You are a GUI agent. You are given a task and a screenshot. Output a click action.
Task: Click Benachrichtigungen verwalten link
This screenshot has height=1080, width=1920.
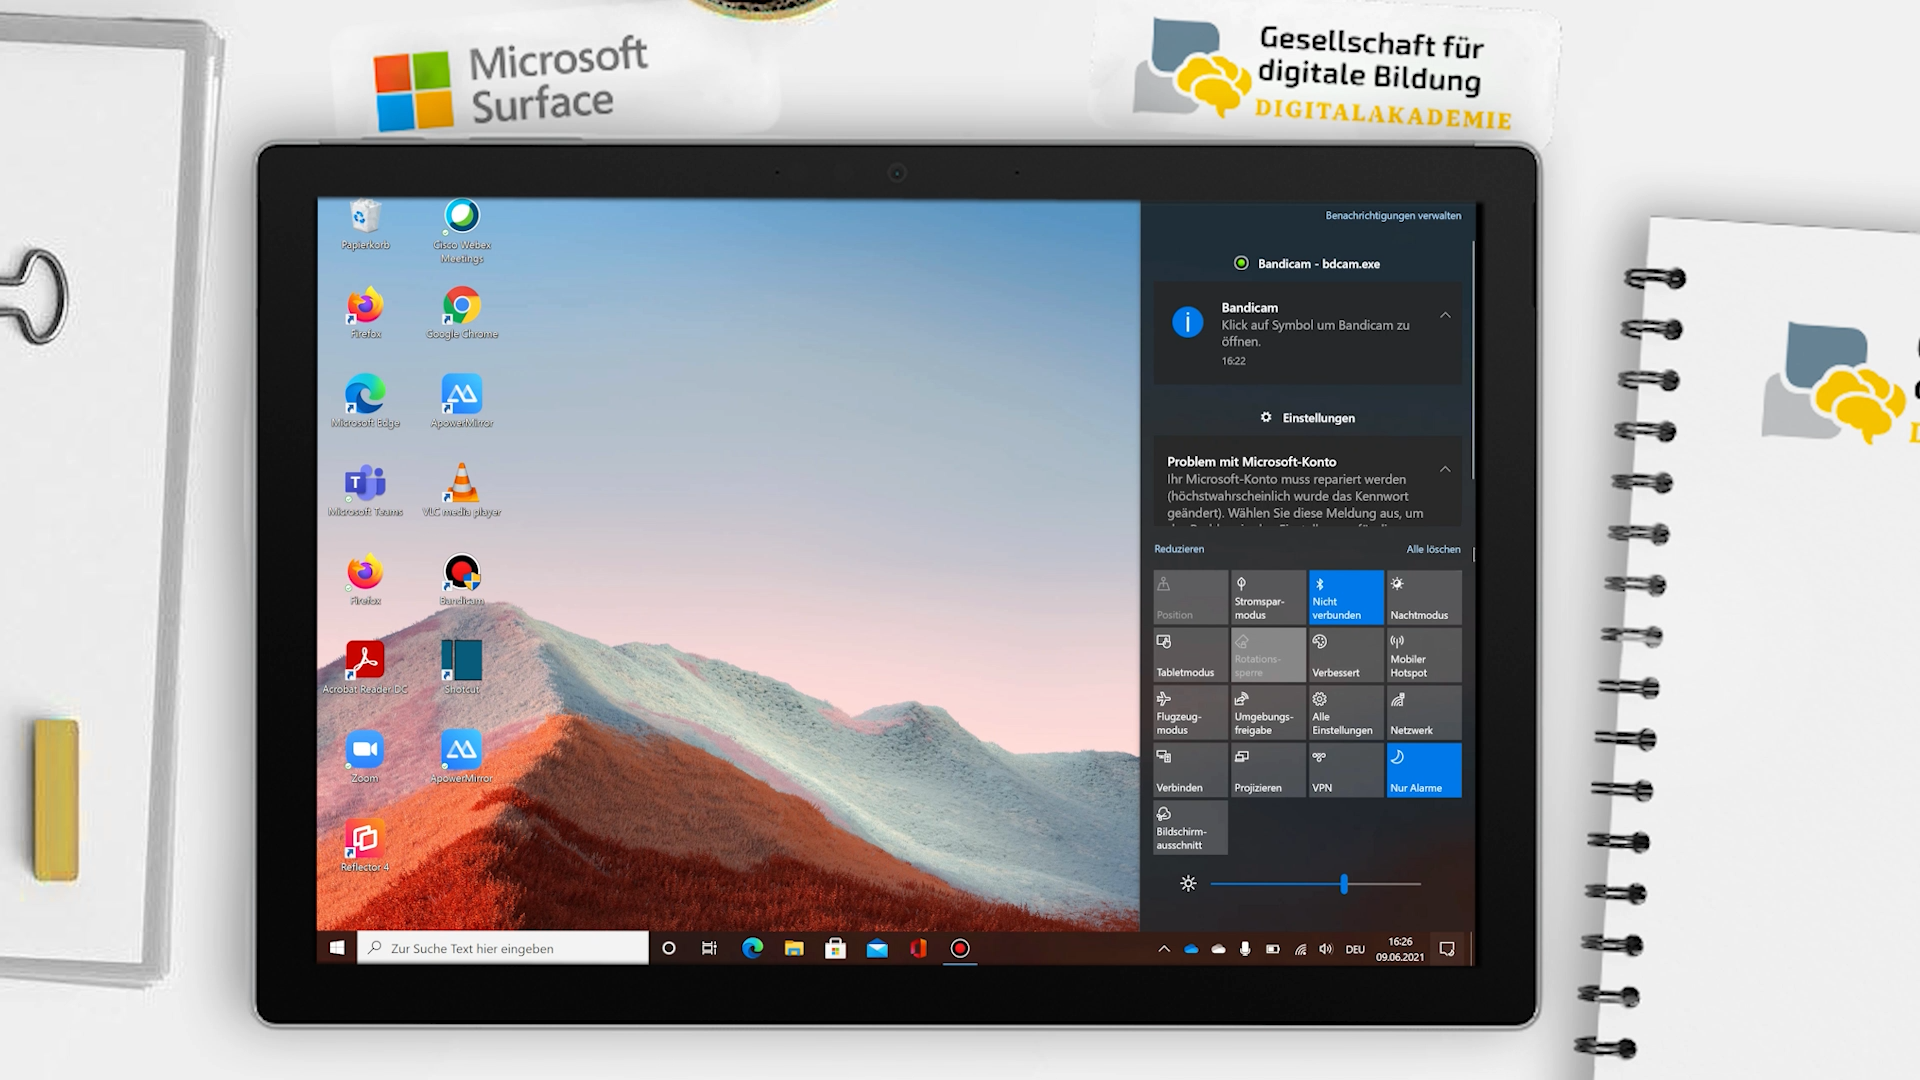point(1393,216)
